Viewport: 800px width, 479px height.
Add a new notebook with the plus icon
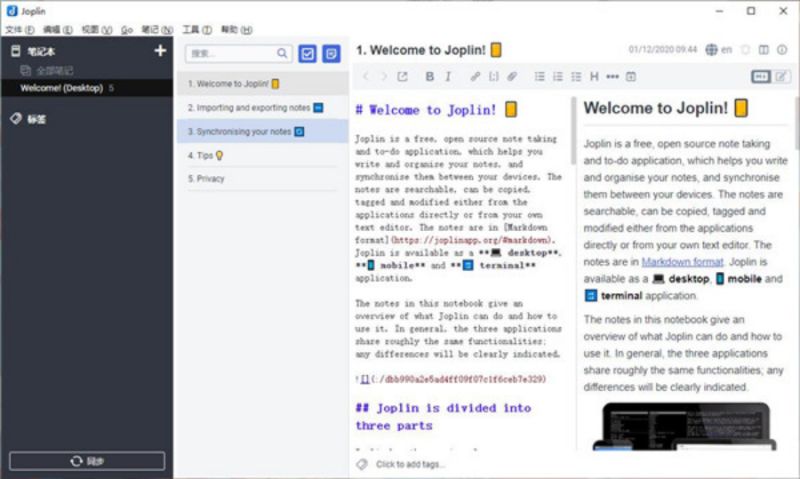[x=160, y=51]
